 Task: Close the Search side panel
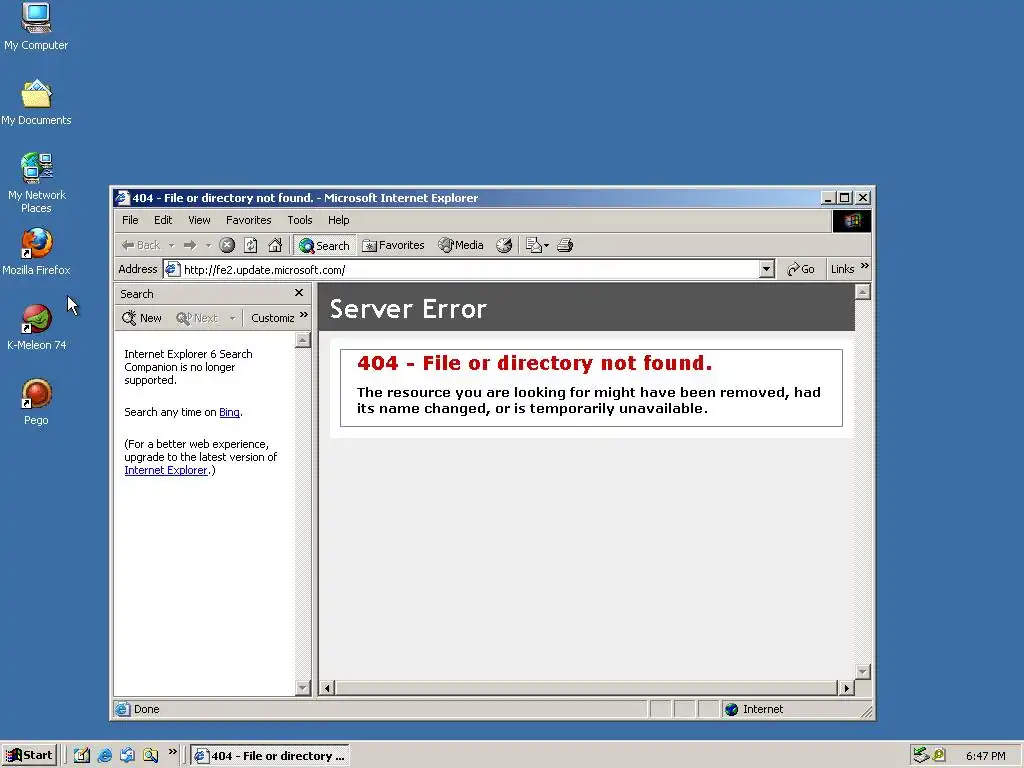click(x=299, y=293)
